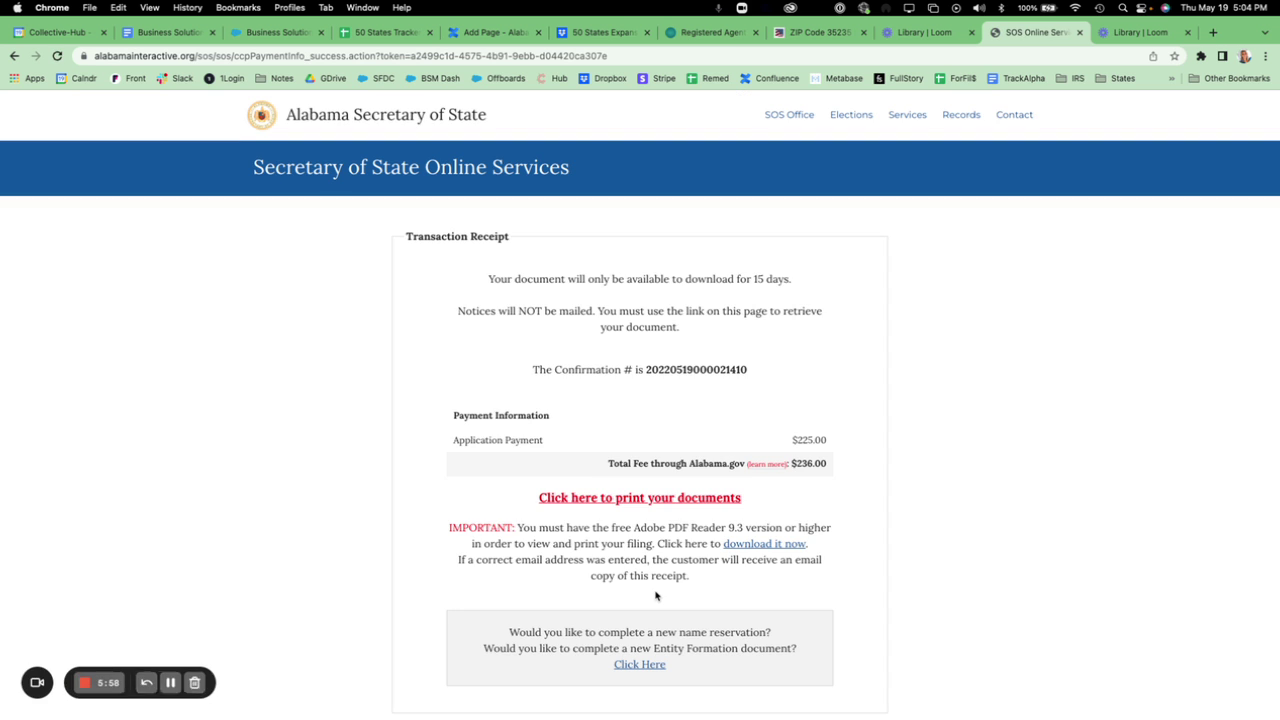
Task: Pause the Loom recording
Action: (x=170, y=682)
